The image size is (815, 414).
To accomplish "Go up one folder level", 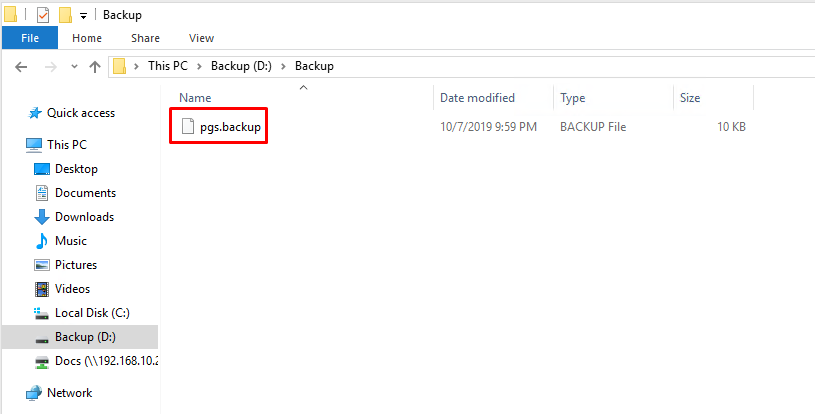I will pos(95,66).
